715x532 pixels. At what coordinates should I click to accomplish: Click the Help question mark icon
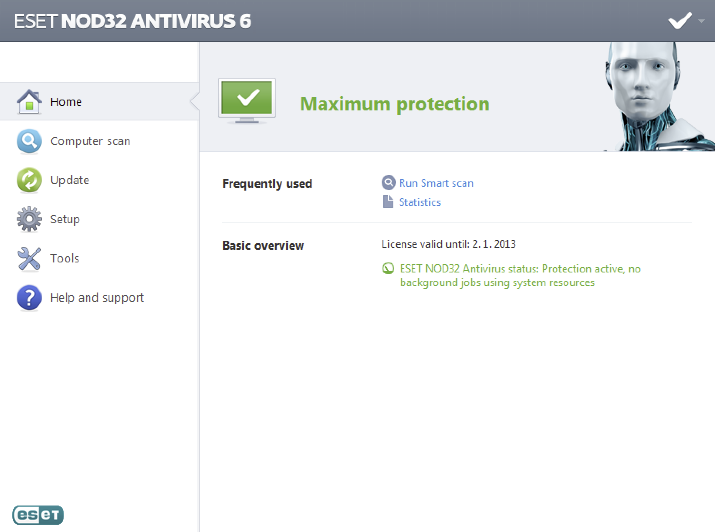[x=30, y=298]
